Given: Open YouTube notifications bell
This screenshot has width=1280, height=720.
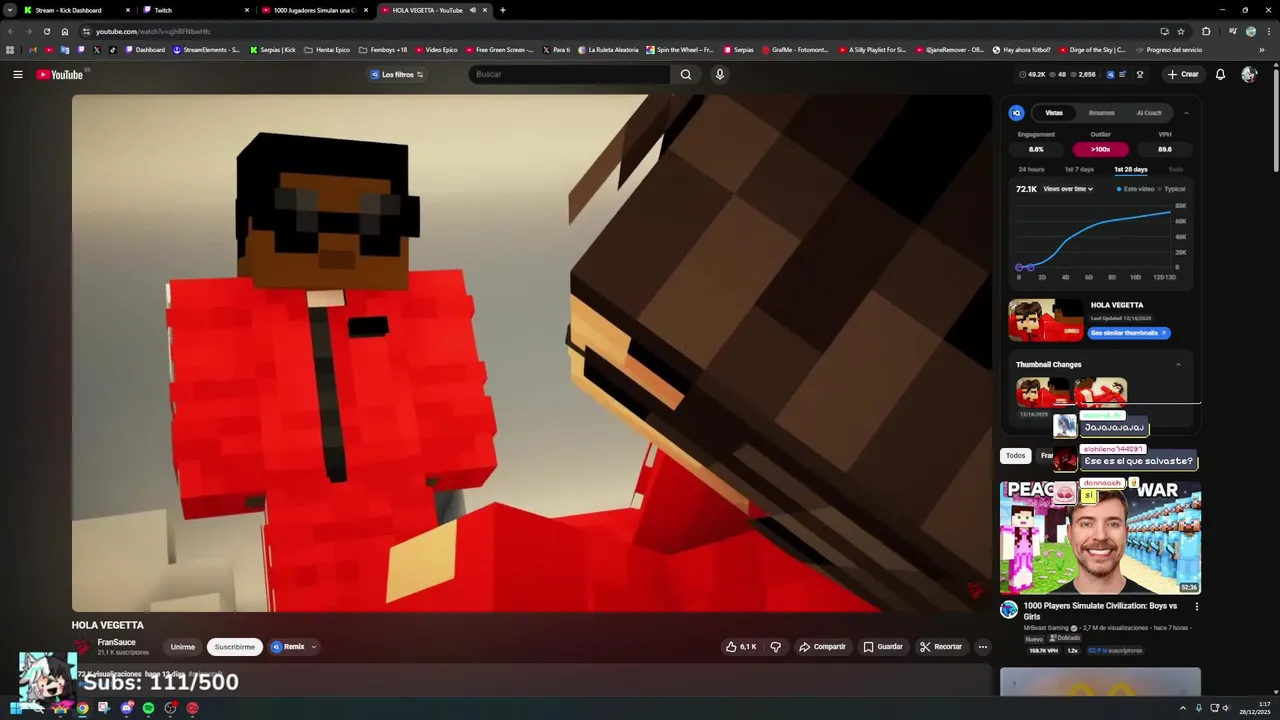Looking at the screenshot, I should click(x=1220, y=74).
